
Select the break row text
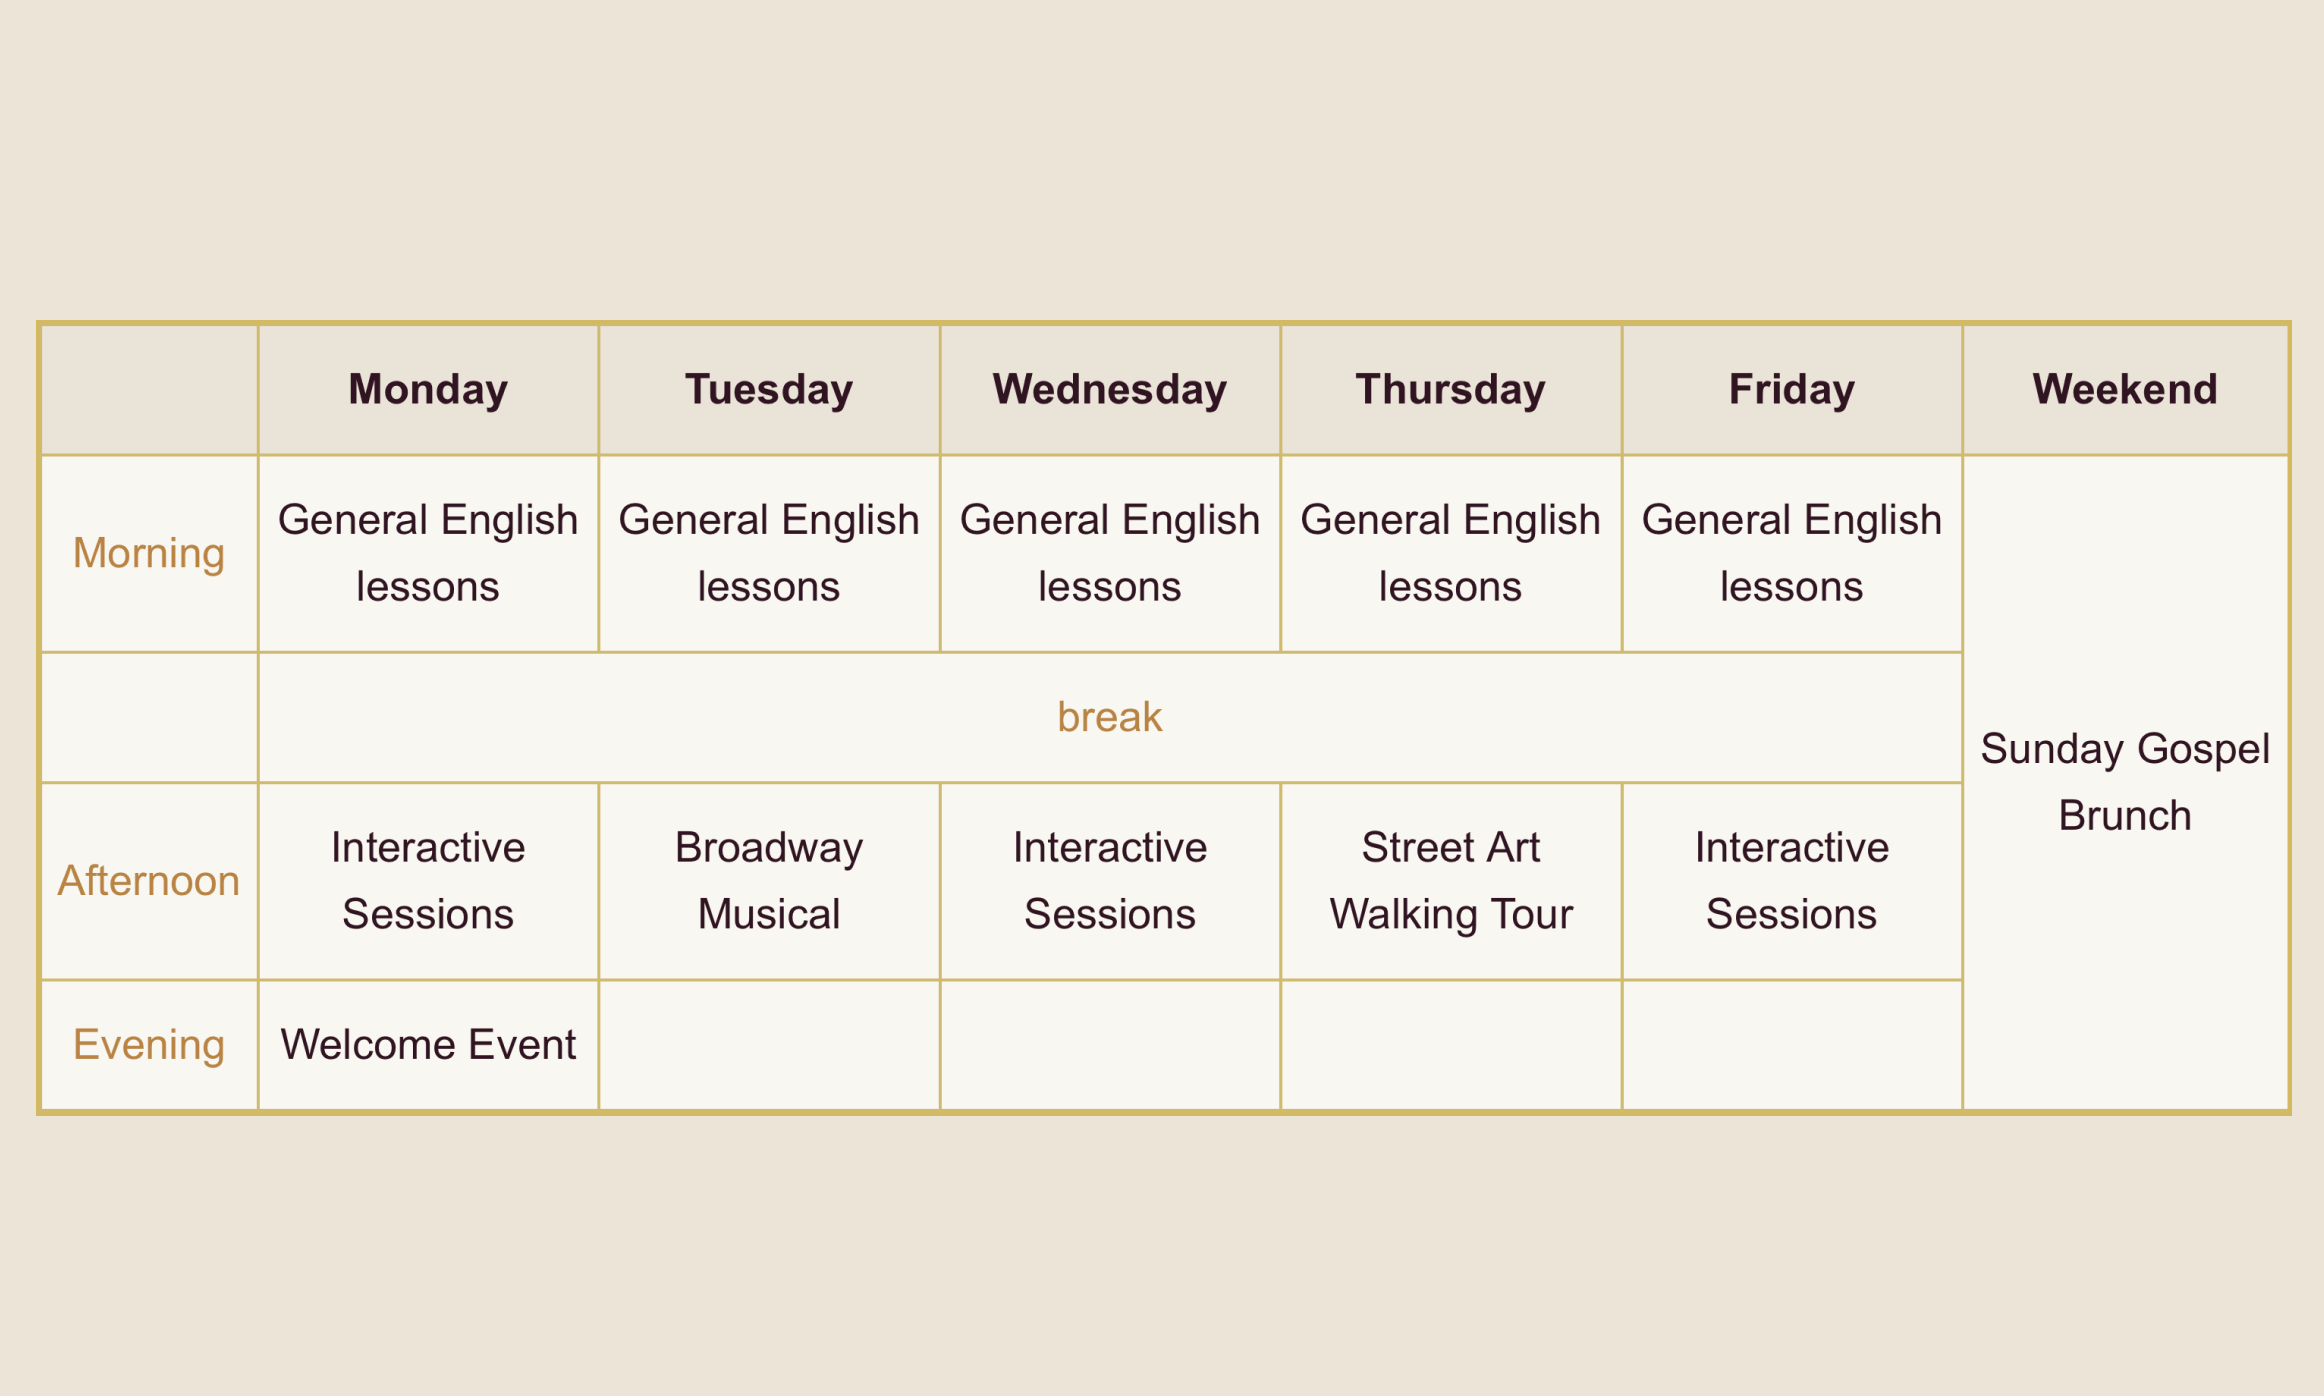click(x=1109, y=717)
